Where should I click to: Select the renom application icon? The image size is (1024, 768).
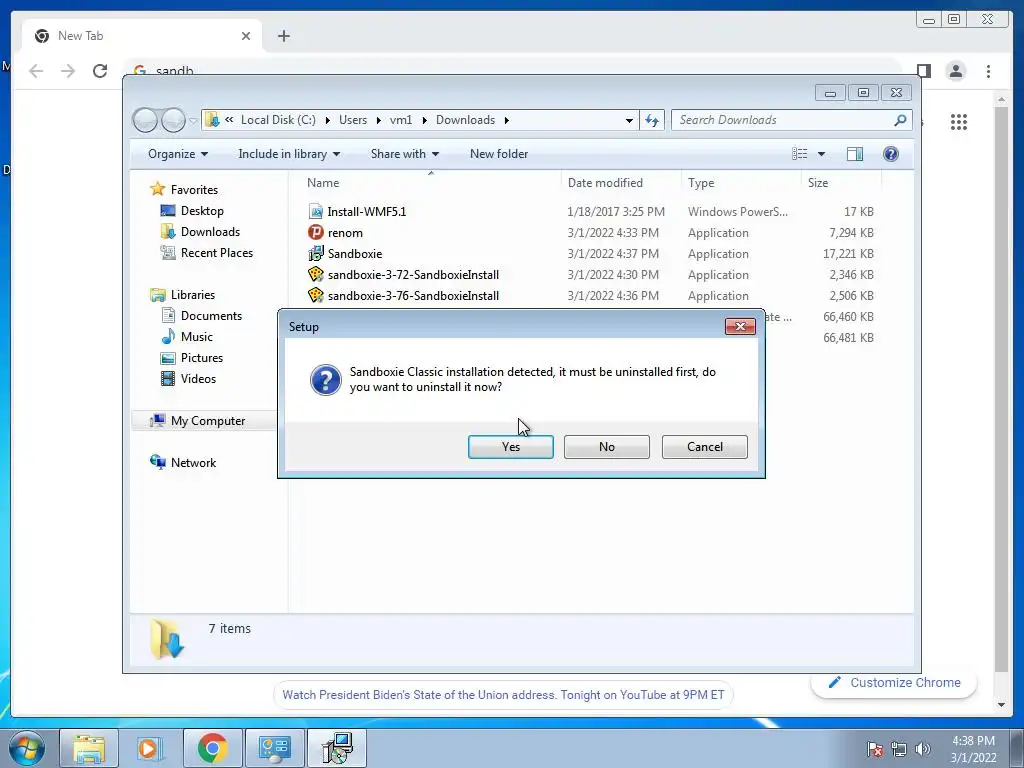click(x=316, y=232)
